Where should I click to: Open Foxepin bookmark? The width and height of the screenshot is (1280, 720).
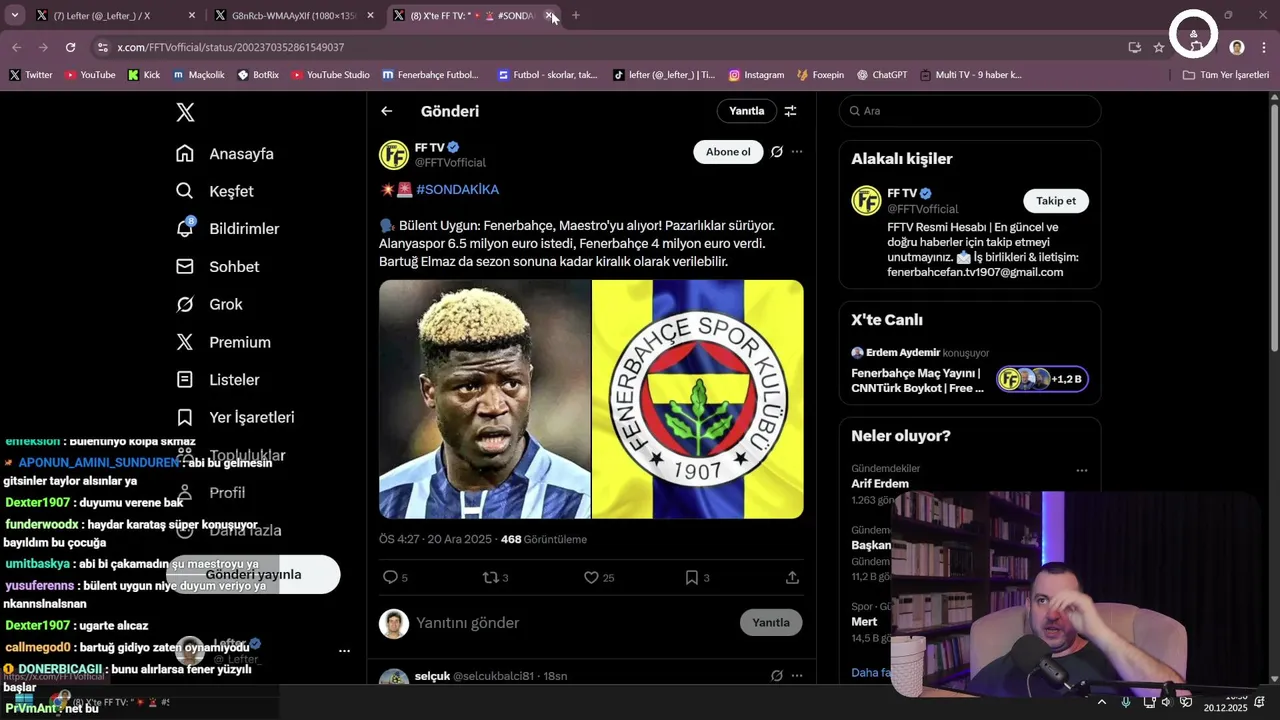coord(820,75)
